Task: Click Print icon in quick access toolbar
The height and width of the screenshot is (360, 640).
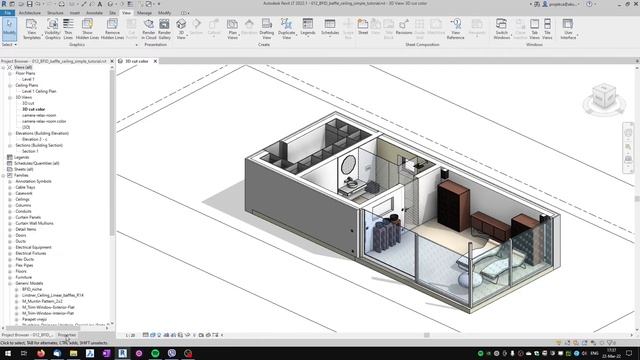Action: click(x=62, y=4)
